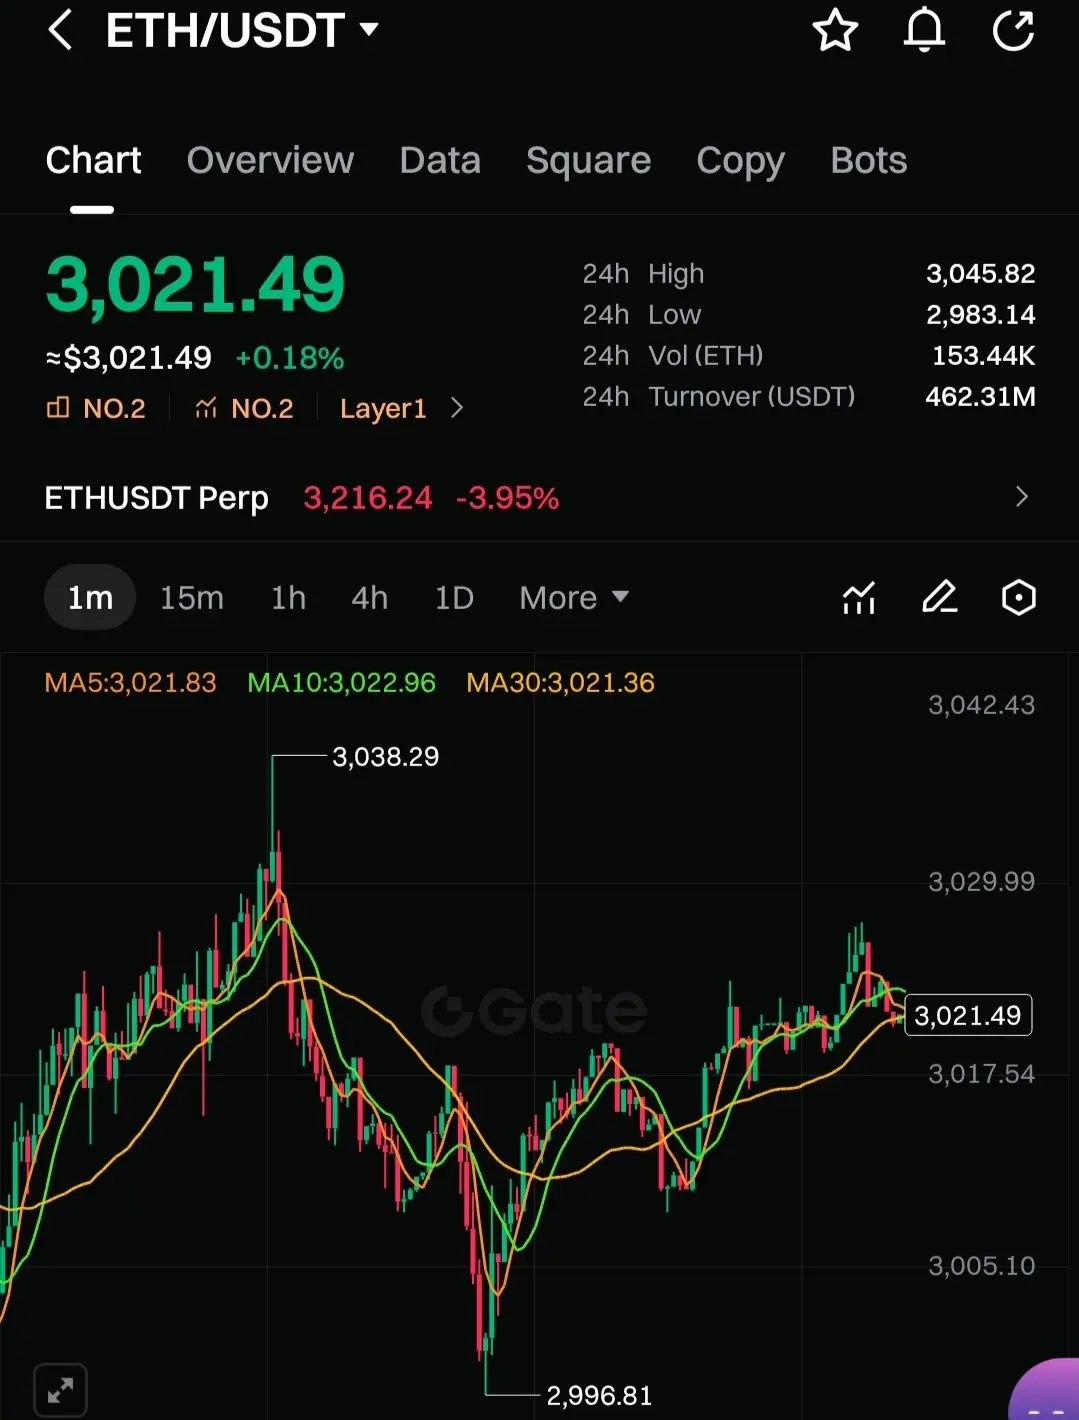Open the Bots tab
Viewport: 1079px width, 1420px height.
(868, 160)
